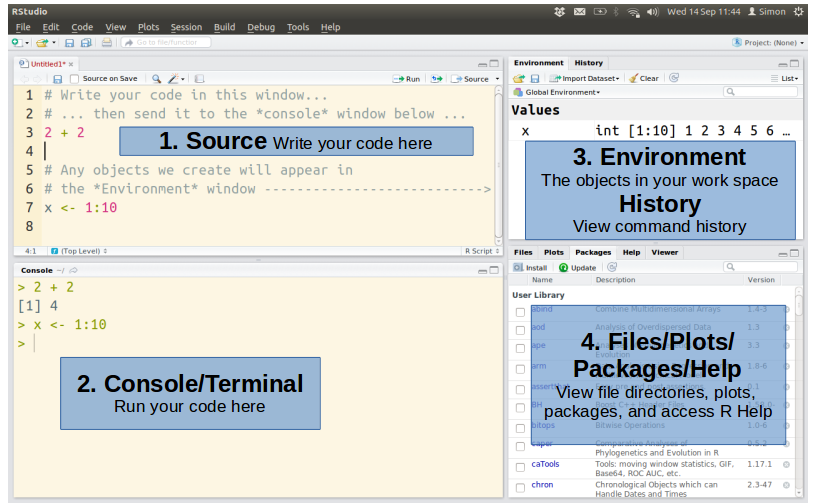The width and height of the screenshot is (816, 504).
Task: Save all open documents icon
Action: point(86,43)
